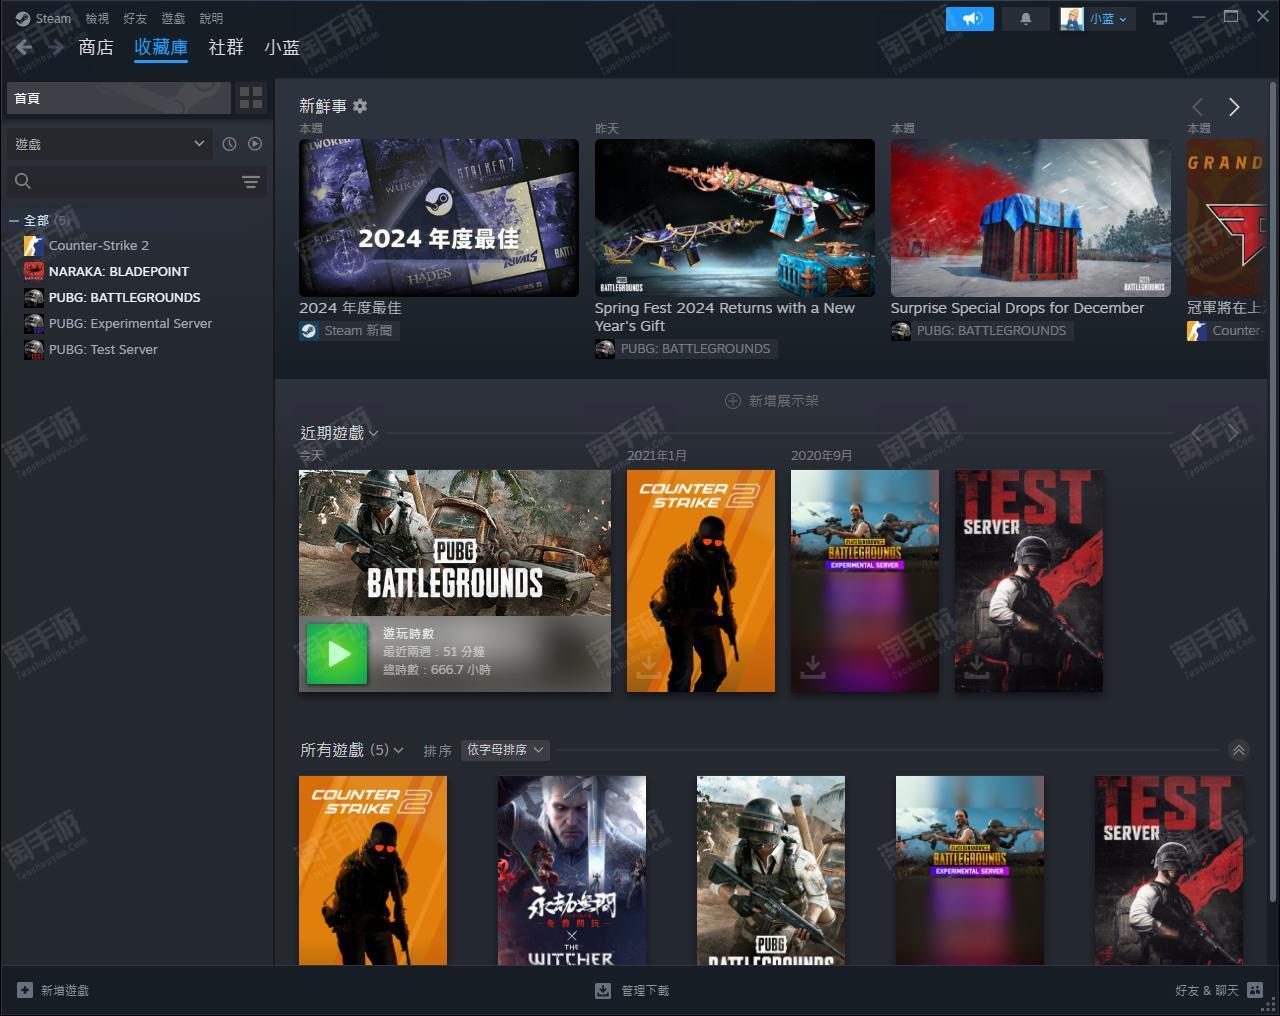Enter Big Picture mode via monitor icon

tap(1160, 19)
